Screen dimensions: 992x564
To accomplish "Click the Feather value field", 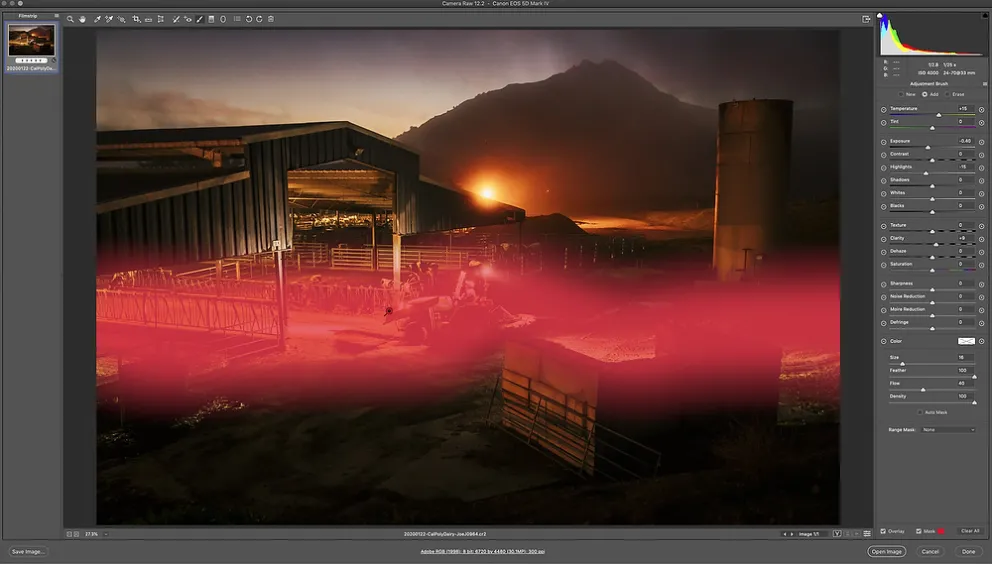I will [x=965, y=370].
